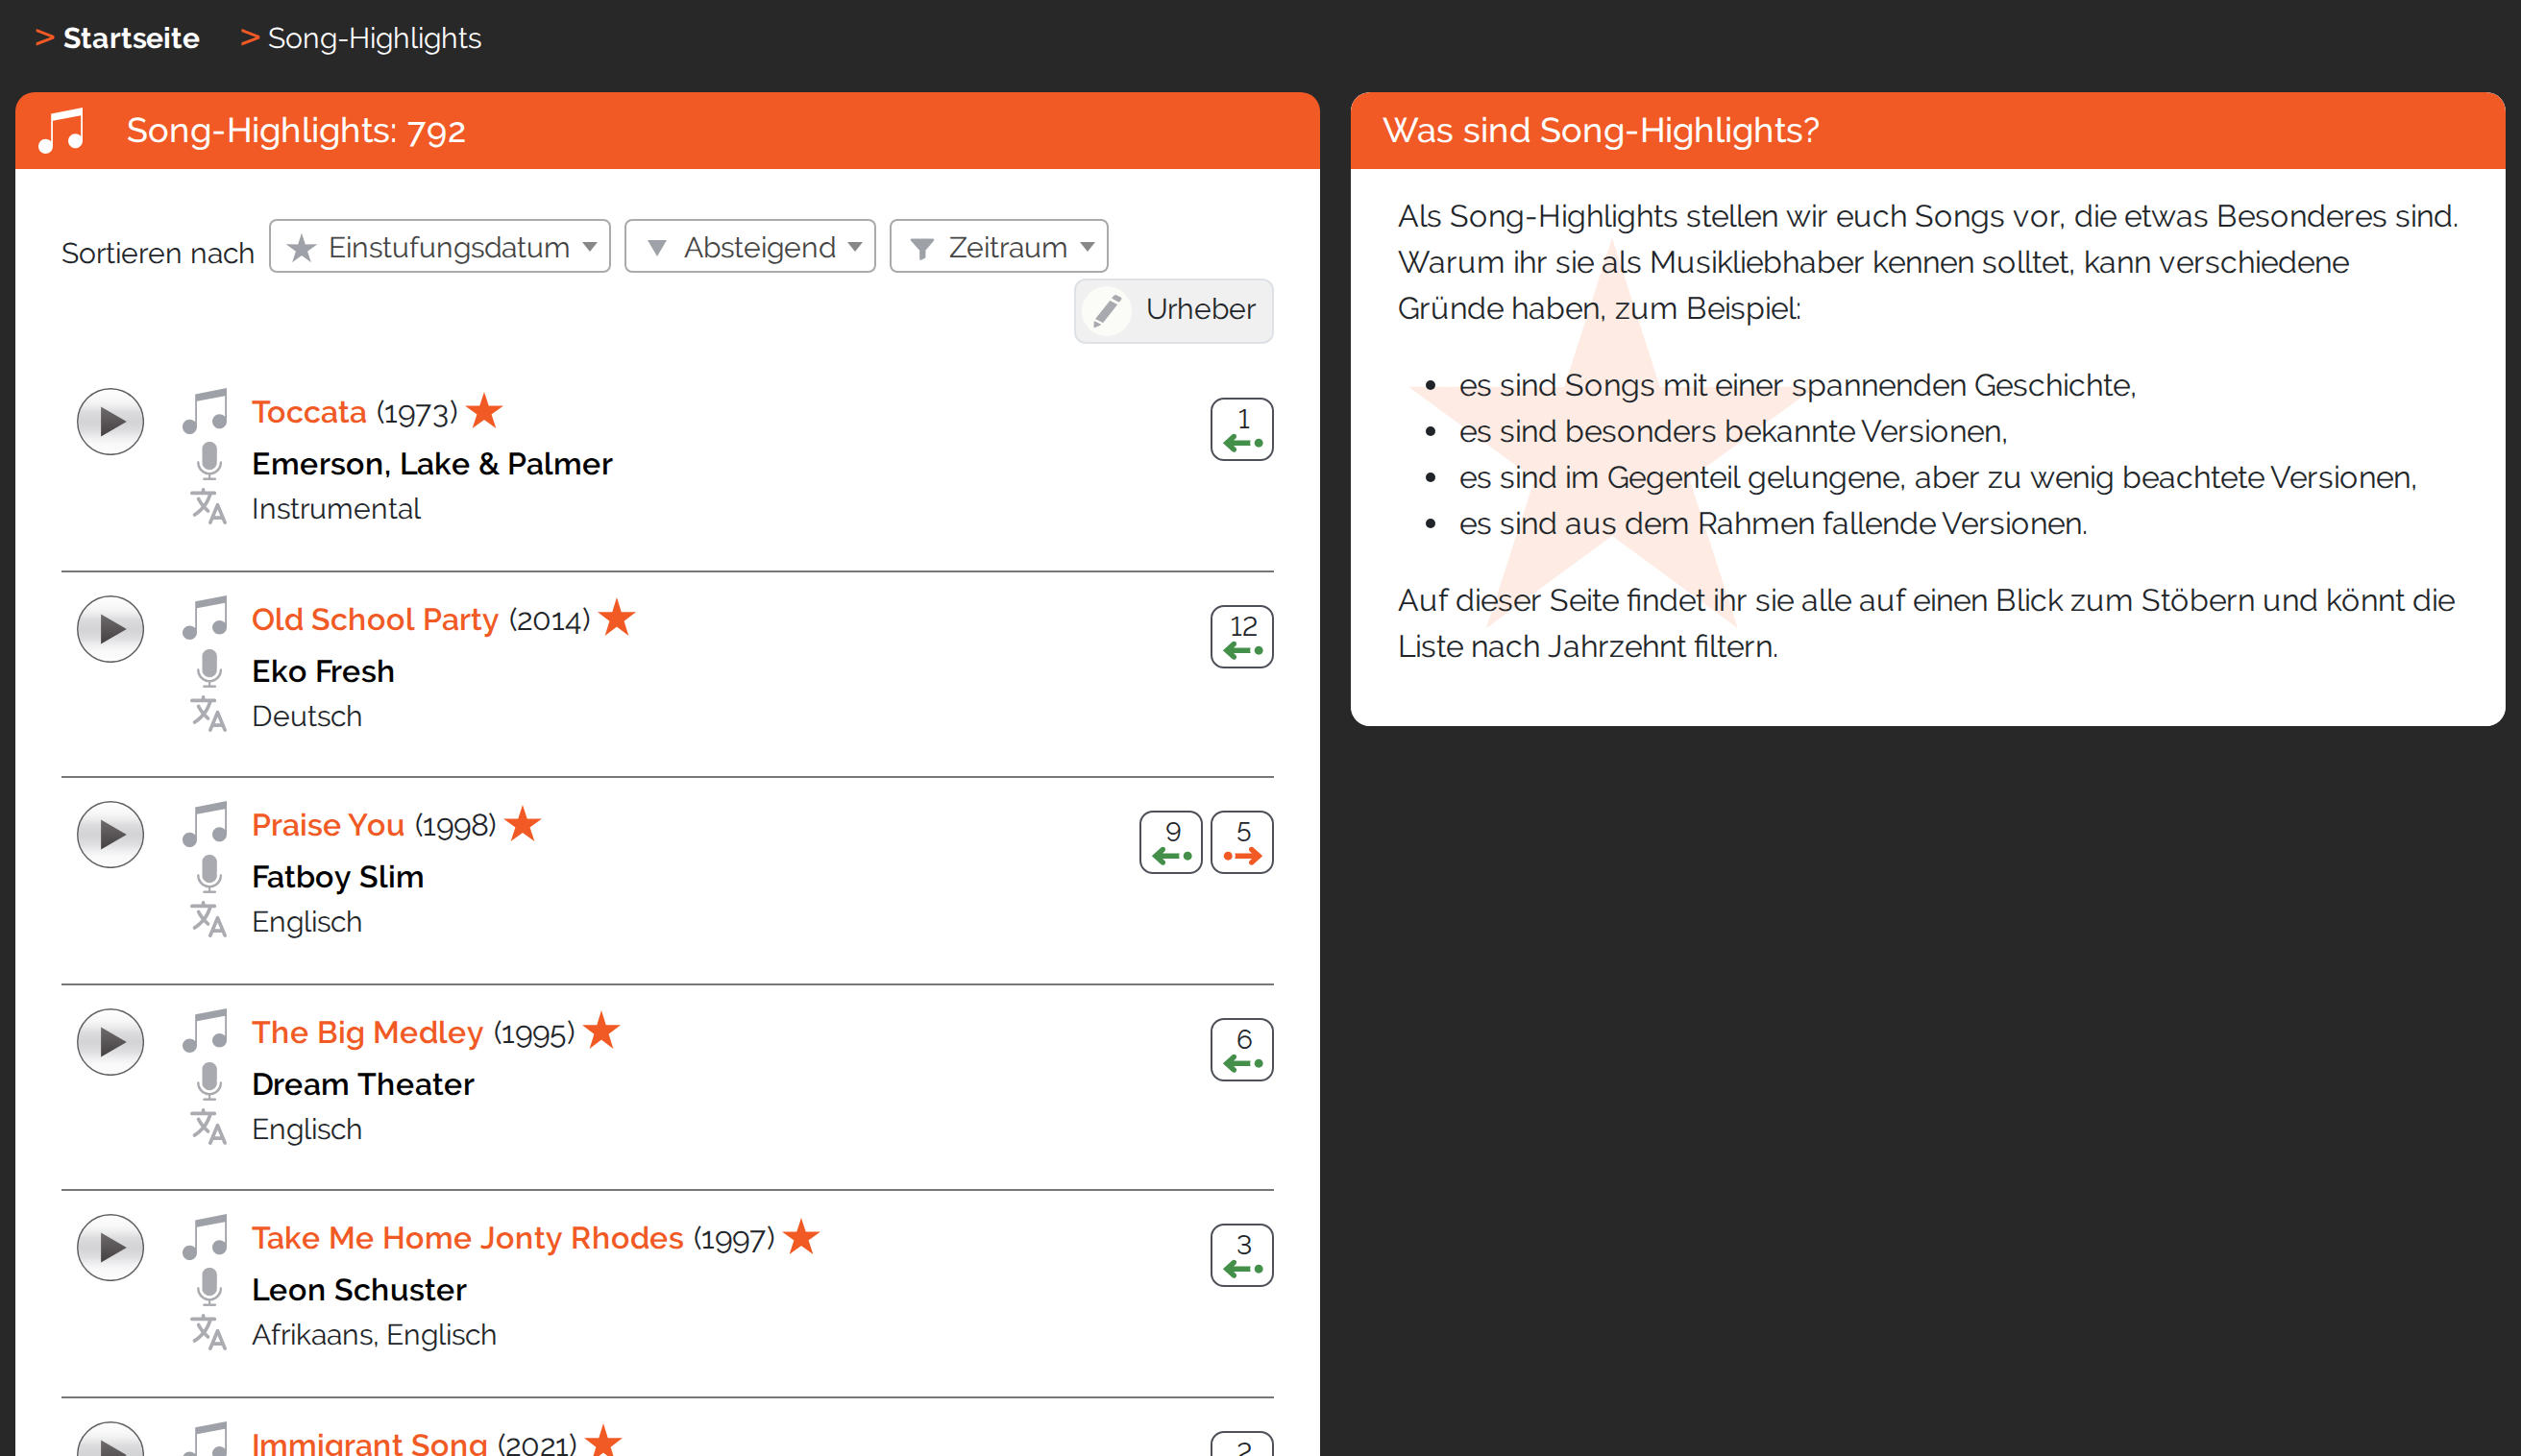Toggle the Urheber button
2521x1456 pixels.
pos(1174,311)
